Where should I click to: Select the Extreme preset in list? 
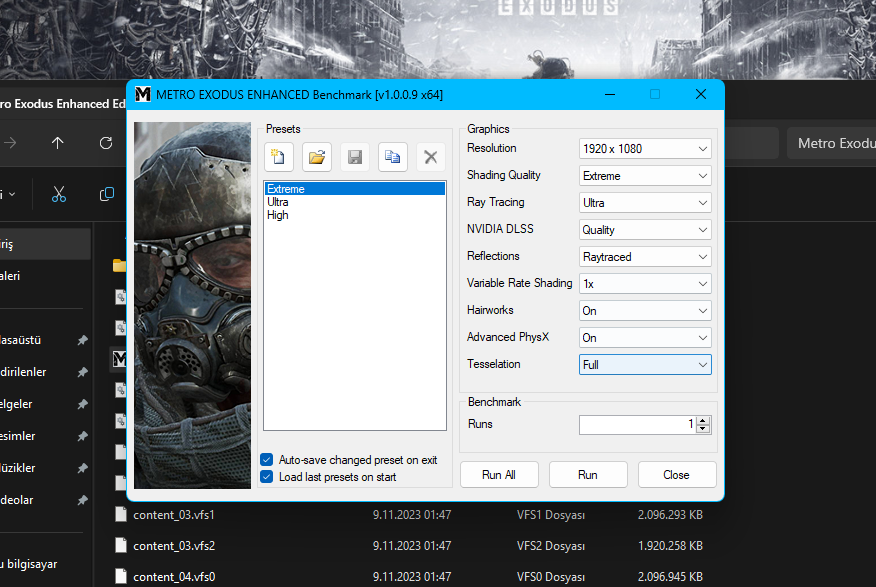point(355,189)
